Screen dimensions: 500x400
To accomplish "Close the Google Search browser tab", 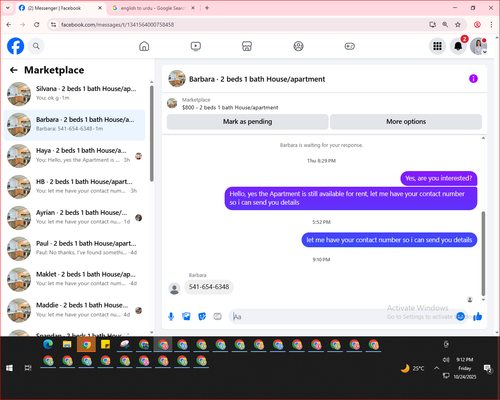I will 193,8.
